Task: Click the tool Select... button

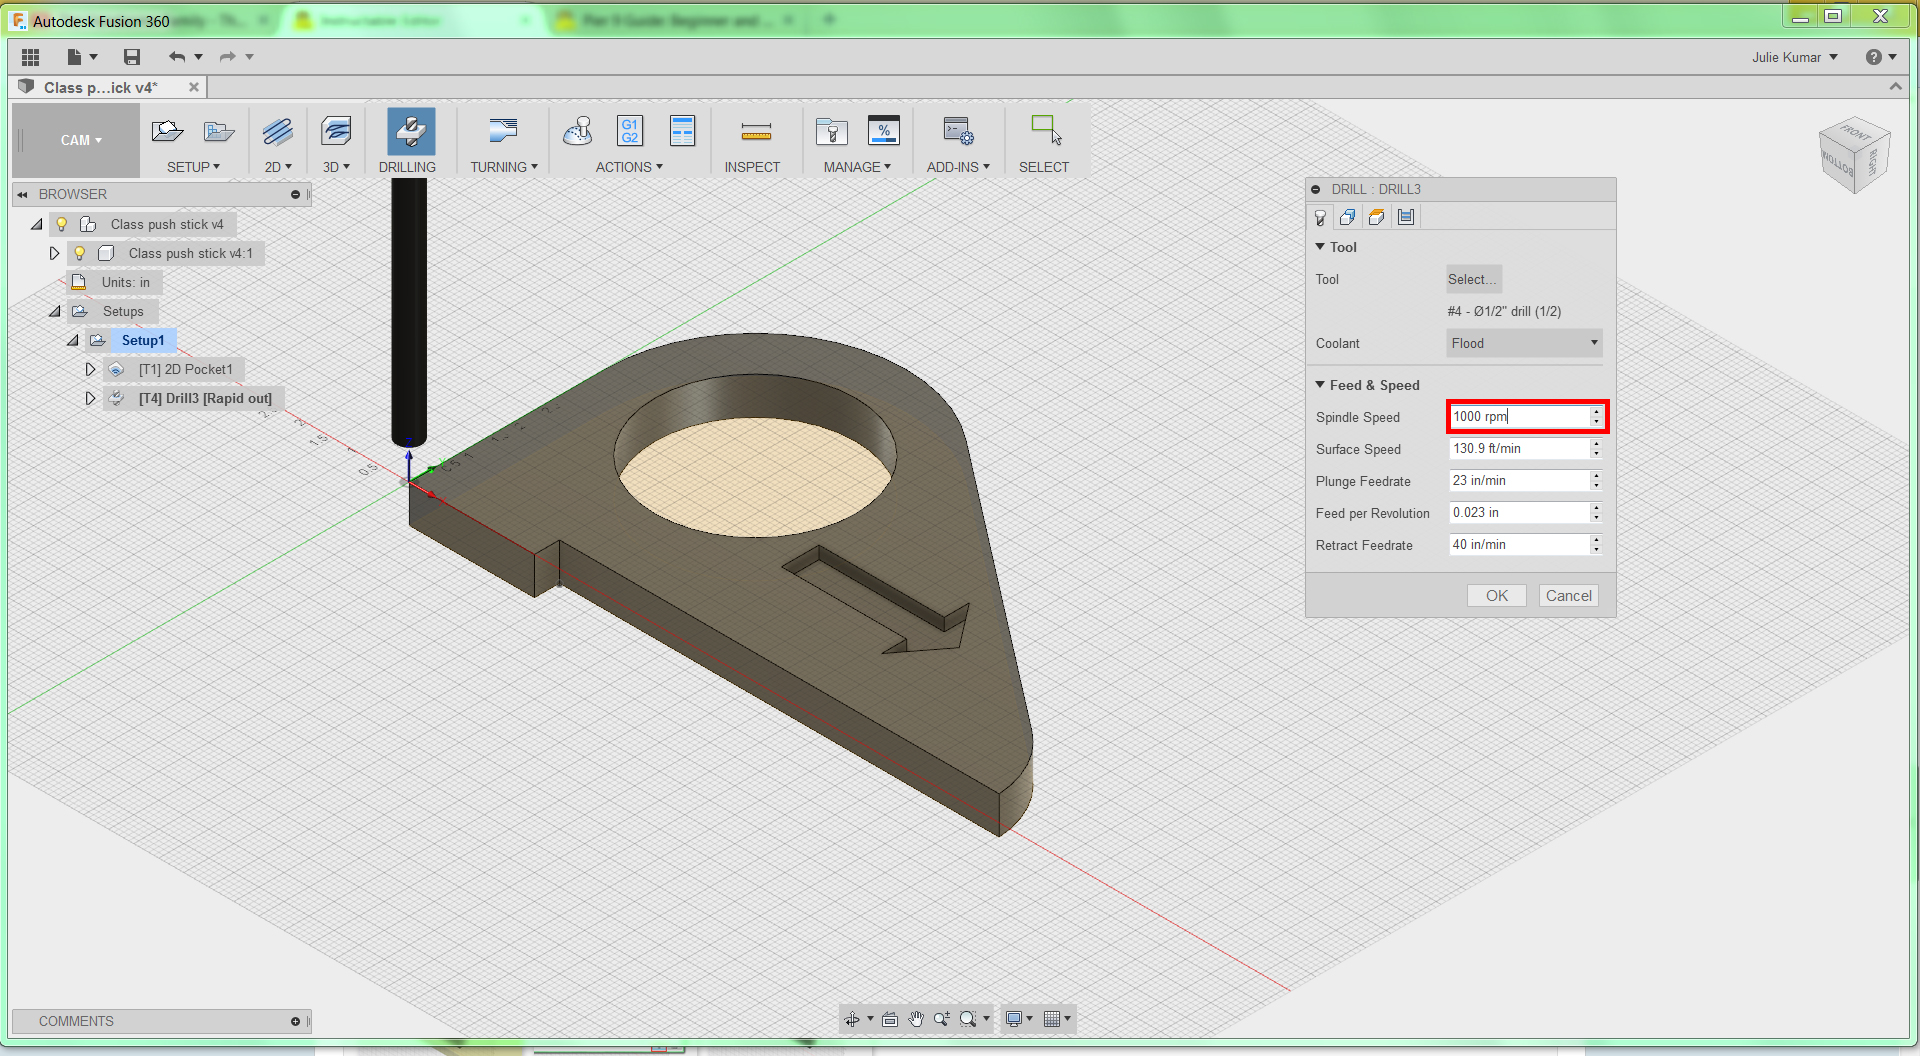Action: (x=1472, y=279)
